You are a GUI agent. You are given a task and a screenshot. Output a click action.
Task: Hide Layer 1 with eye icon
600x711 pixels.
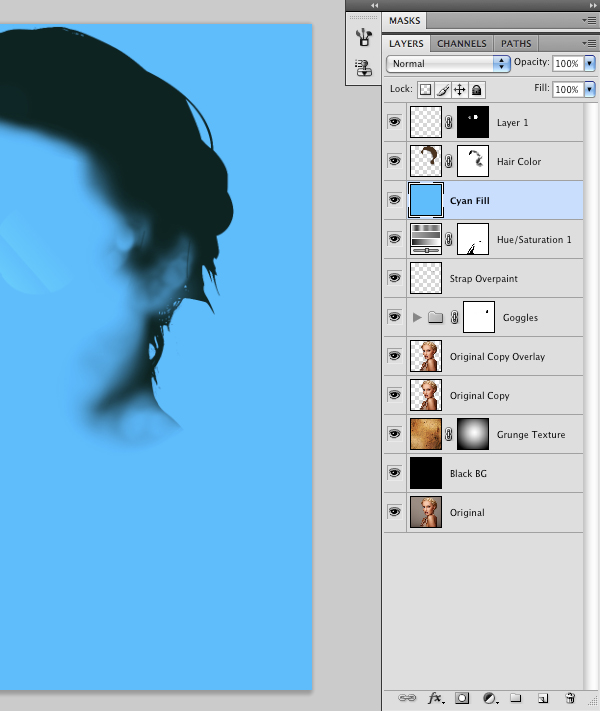pos(395,122)
